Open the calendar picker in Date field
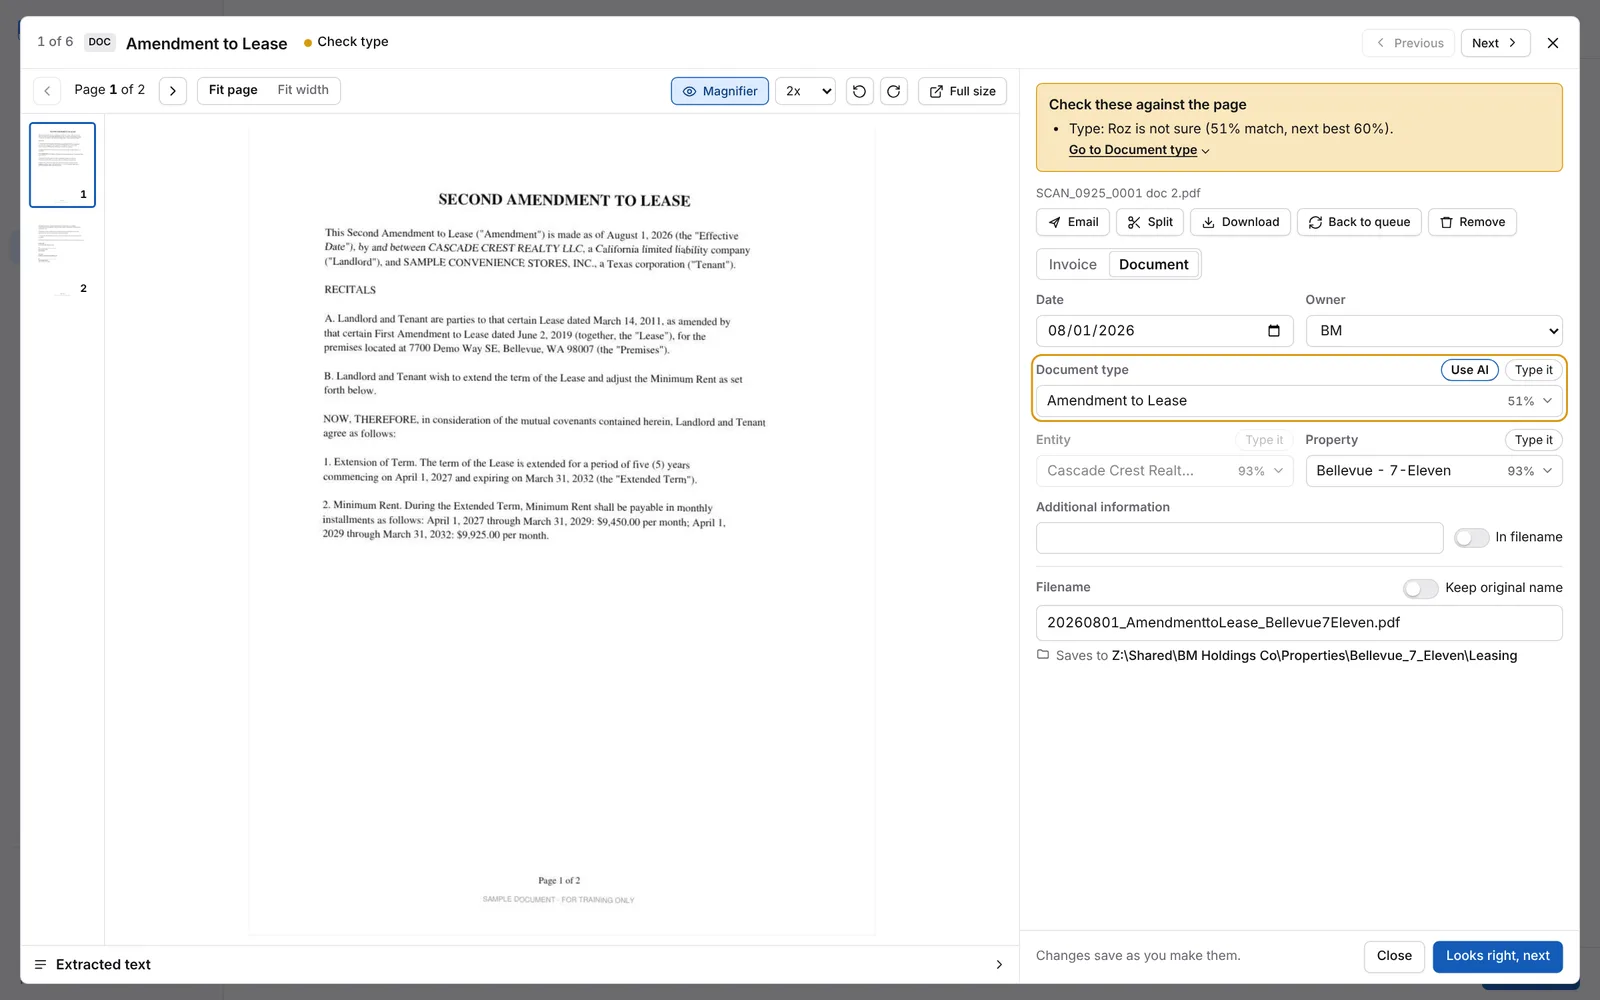Screen dimensions: 1600x1000 [1274, 331]
